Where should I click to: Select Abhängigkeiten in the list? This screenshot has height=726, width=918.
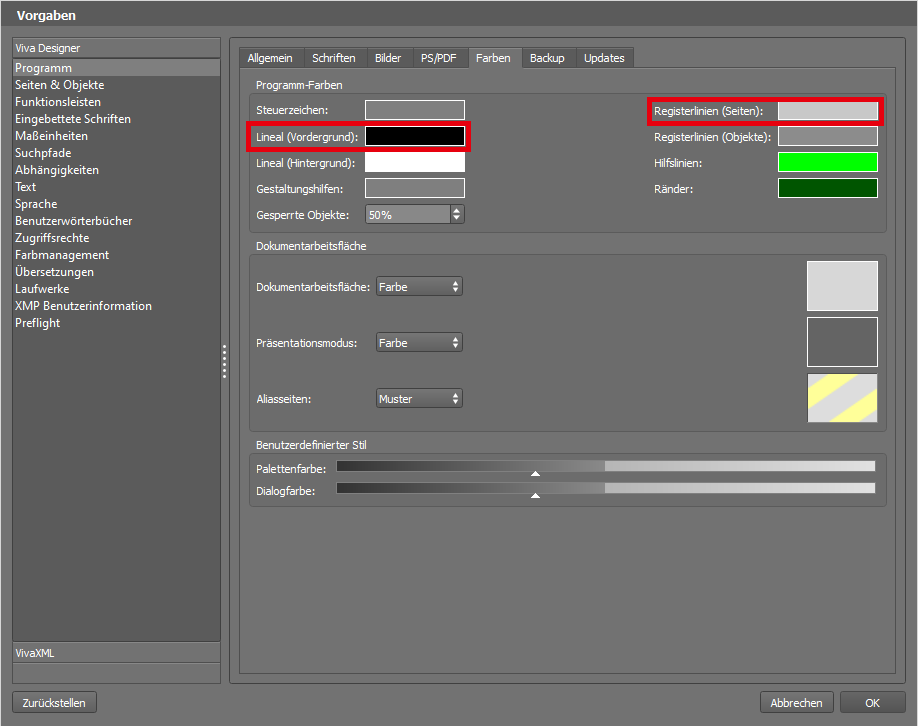click(x=117, y=170)
